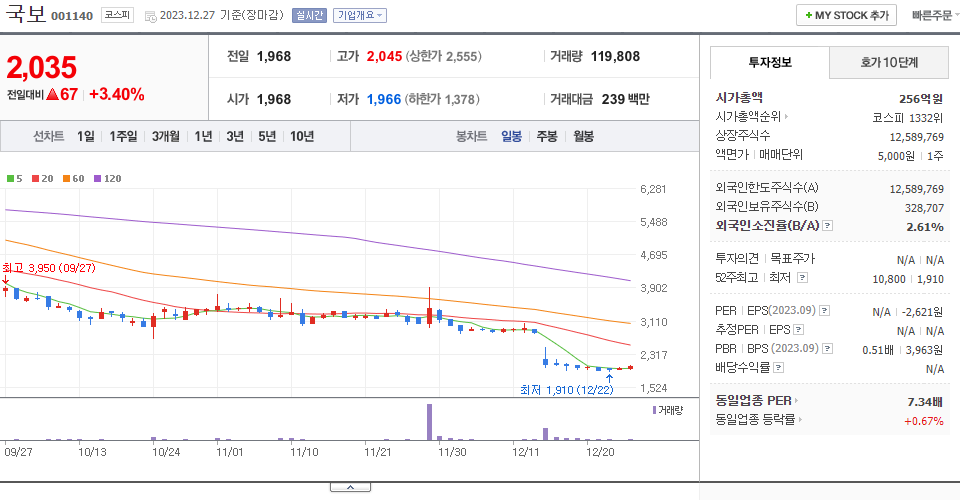Switch to the 호가10단계 tab
This screenshot has width=960, height=500.
[888, 62]
